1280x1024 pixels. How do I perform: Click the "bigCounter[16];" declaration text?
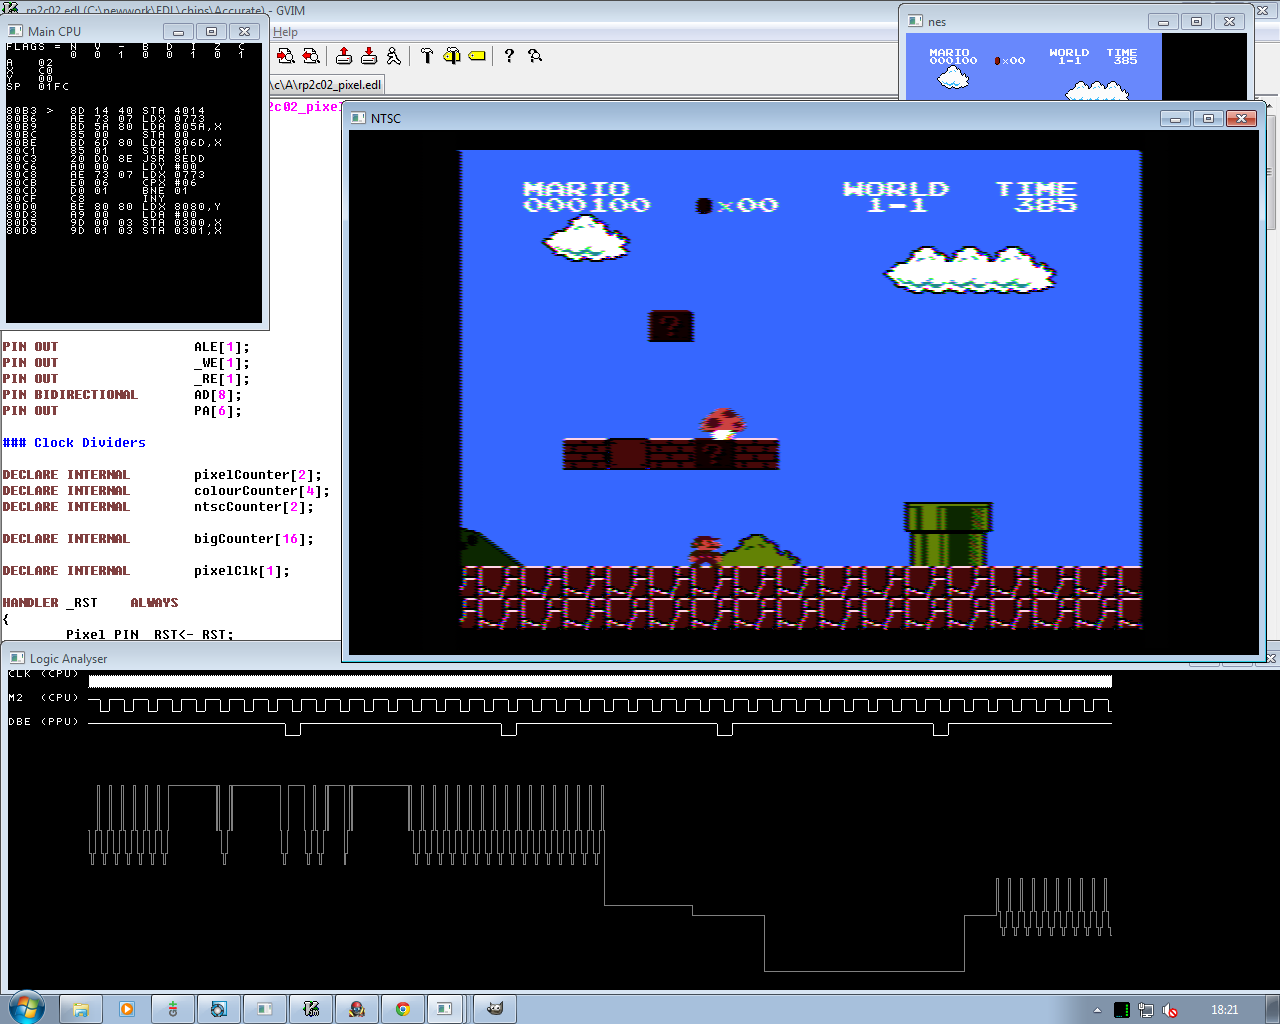tap(254, 539)
